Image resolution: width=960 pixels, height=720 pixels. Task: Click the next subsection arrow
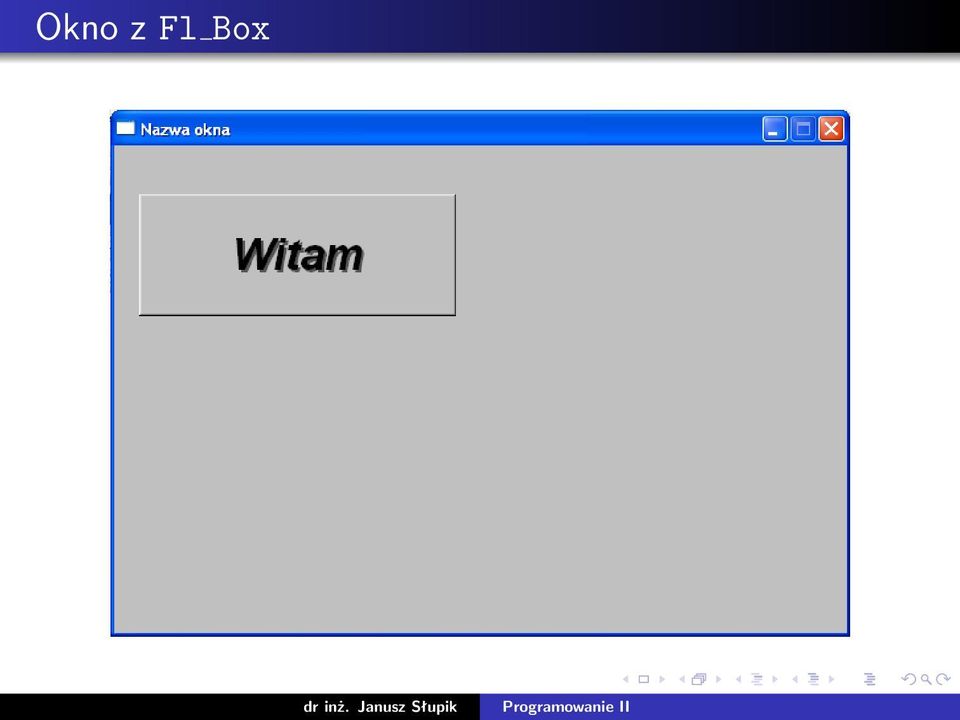click(x=775, y=679)
